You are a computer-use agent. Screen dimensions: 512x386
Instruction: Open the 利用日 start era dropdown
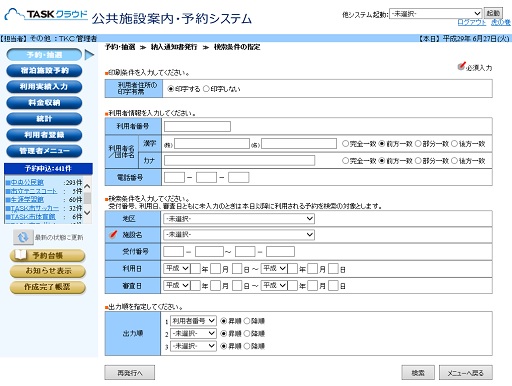pyautogui.click(x=177, y=268)
